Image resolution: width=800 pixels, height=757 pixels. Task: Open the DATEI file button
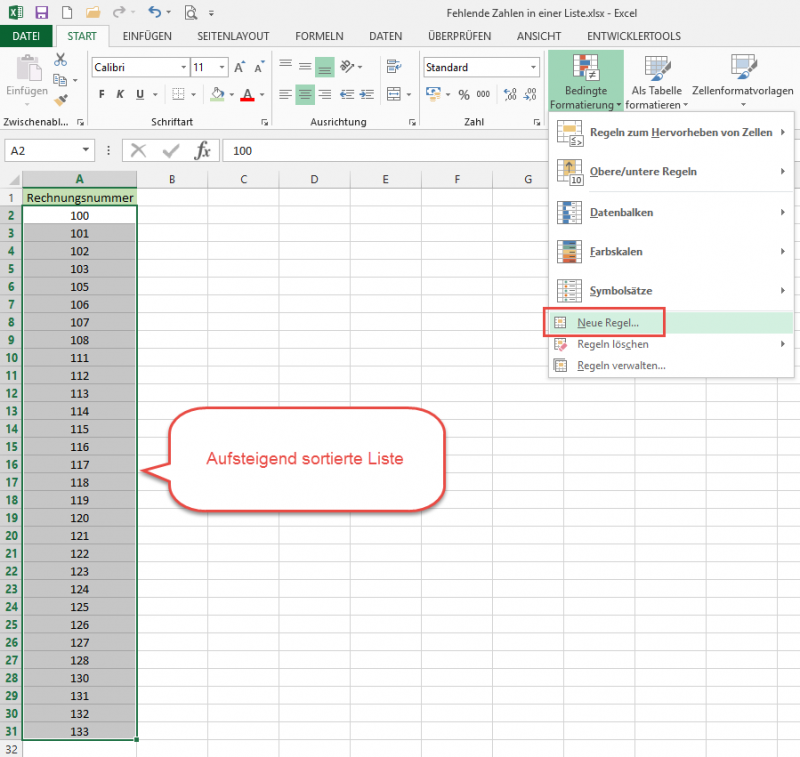click(26, 36)
